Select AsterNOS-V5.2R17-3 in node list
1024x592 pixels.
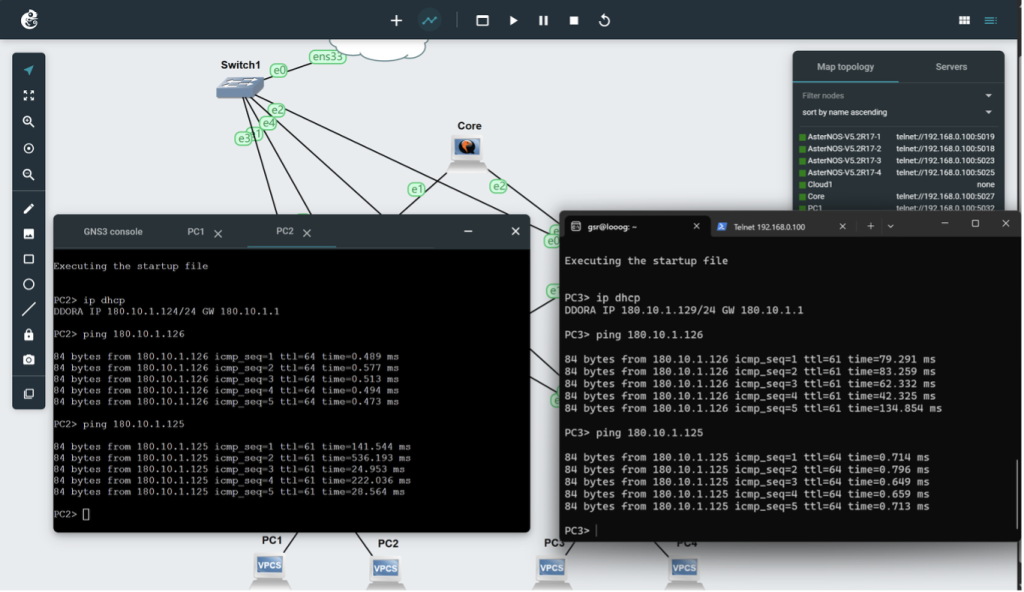click(844, 161)
